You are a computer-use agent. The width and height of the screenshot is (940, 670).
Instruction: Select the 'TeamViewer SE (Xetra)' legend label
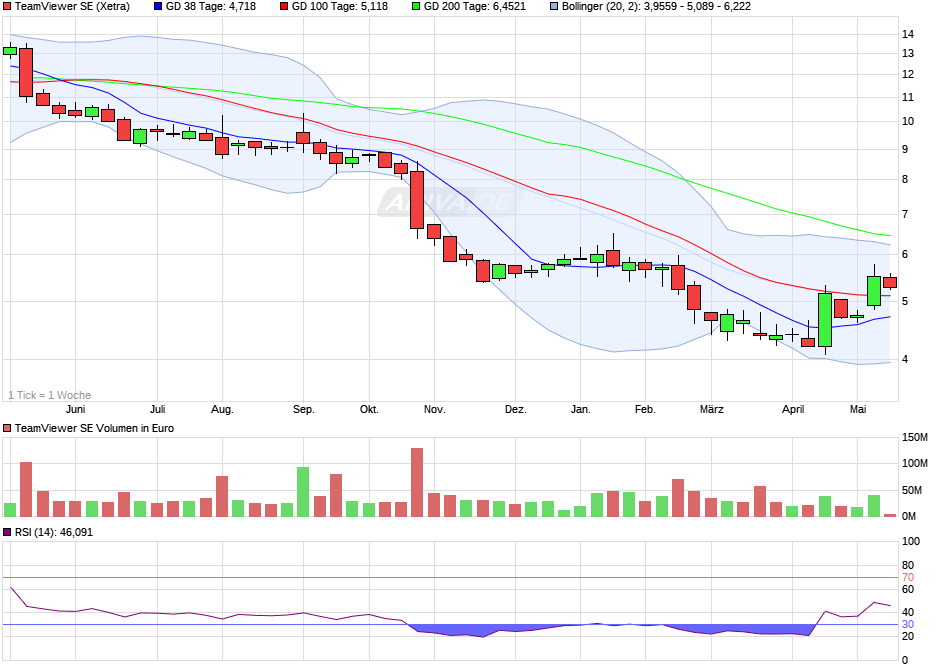pos(72,7)
